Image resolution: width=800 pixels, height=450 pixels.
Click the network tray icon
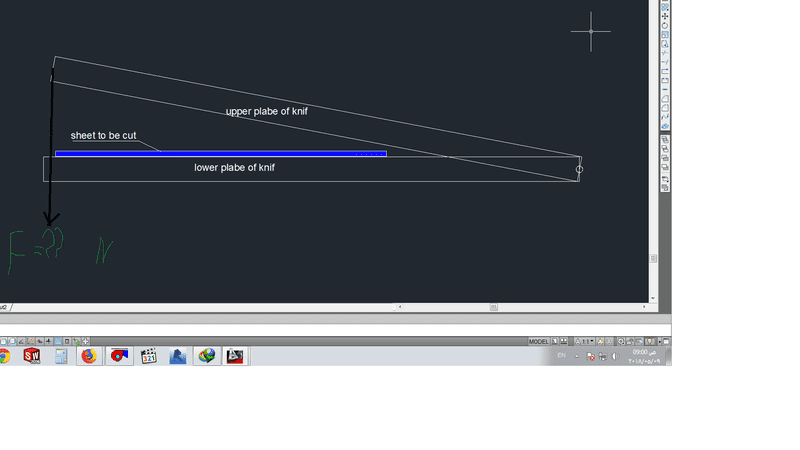coord(603,356)
